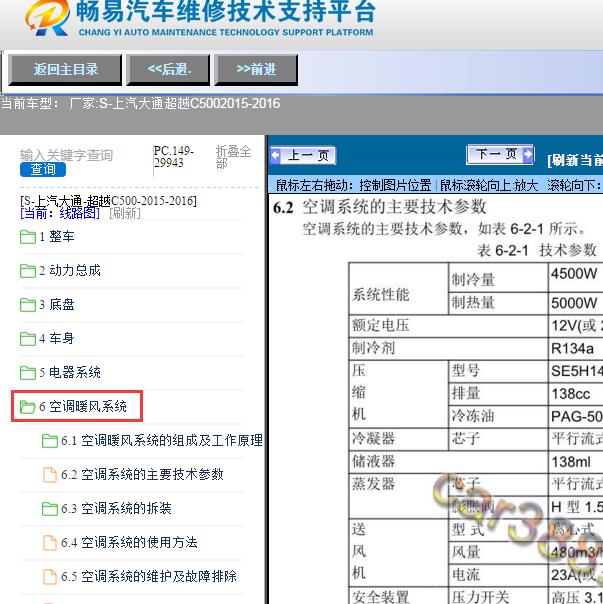This screenshot has width=603, height=604.
Task: Open 6.5 空调系统的维护及故障排除 entry
Action: tap(149, 576)
